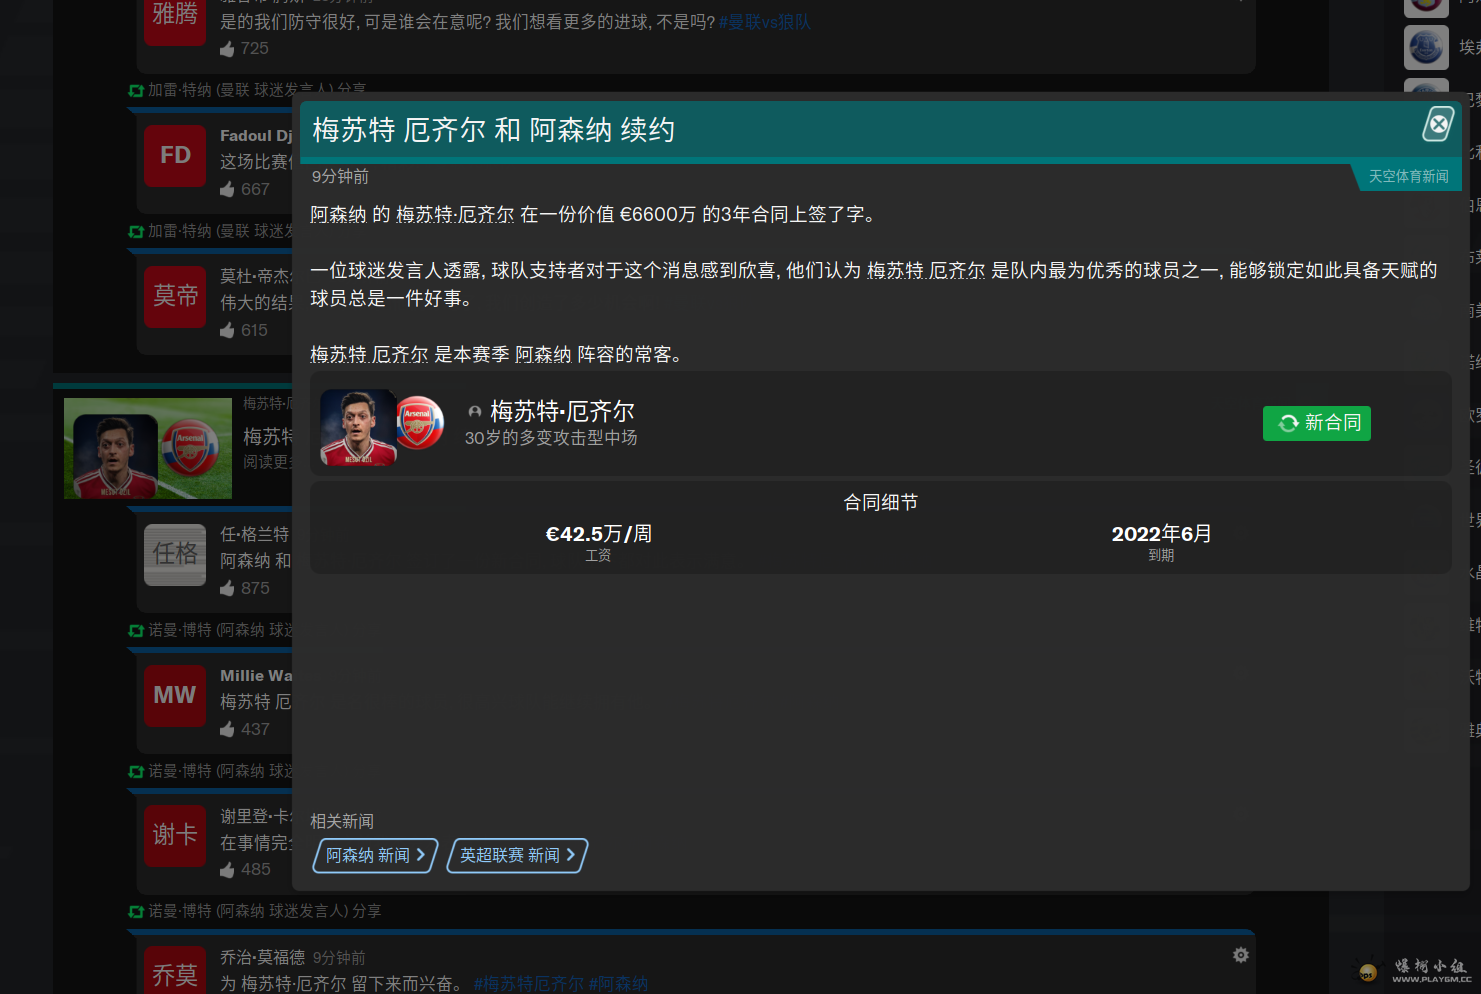Like the Fadoul post with 667 likes

pyautogui.click(x=227, y=189)
